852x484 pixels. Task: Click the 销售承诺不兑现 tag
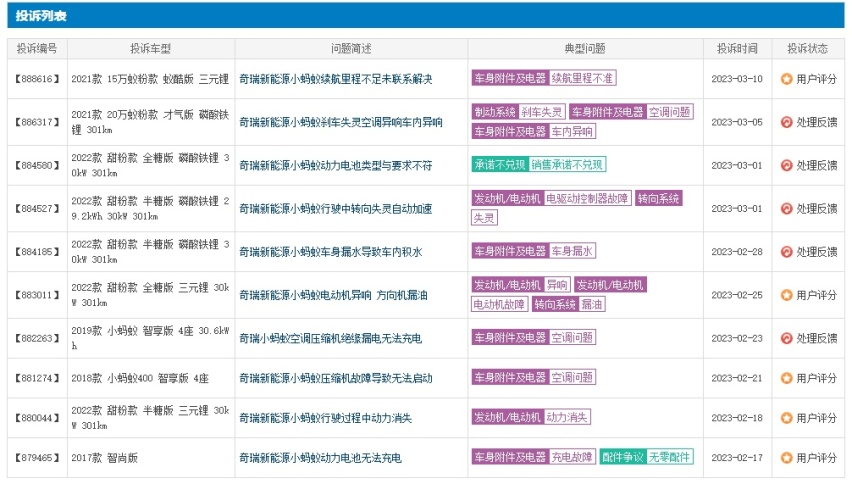pyautogui.click(x=567, y=165)
